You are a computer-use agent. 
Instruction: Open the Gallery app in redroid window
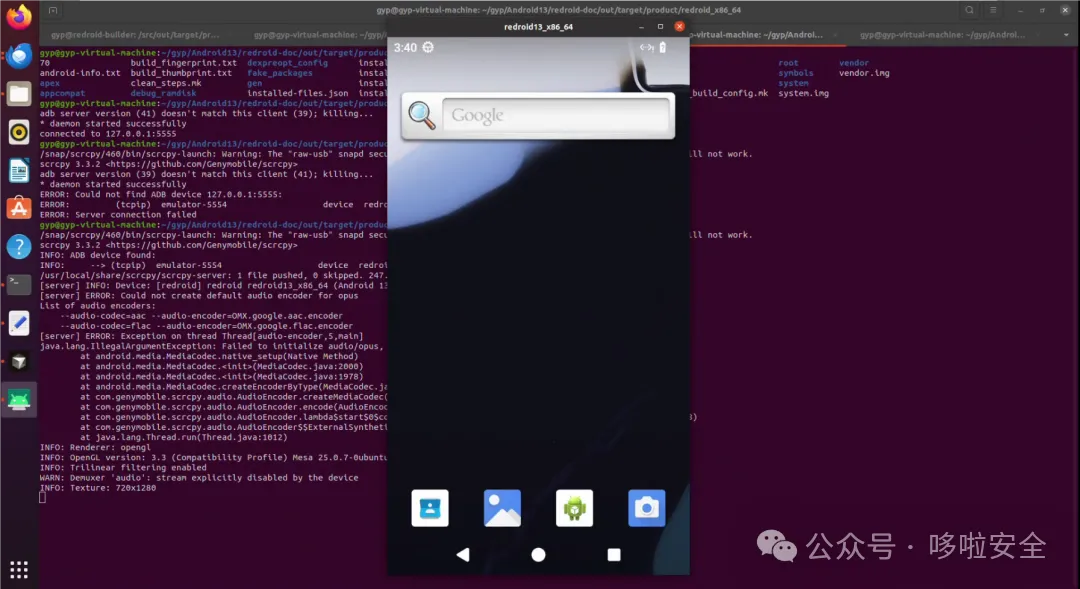pos(502,508)
